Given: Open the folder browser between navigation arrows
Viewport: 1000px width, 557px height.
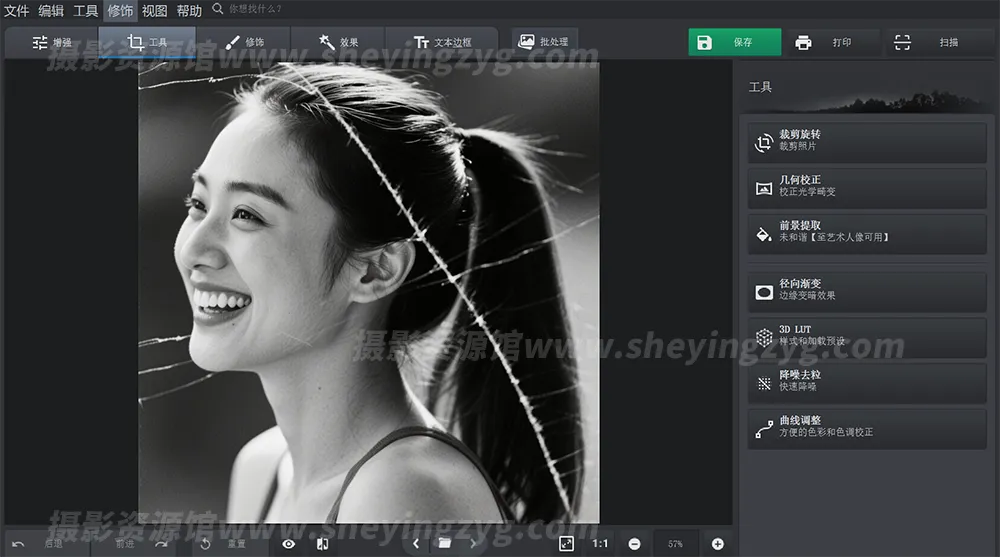Looking at the screenshot, I should pyautogui.click(x=445, y=543).
